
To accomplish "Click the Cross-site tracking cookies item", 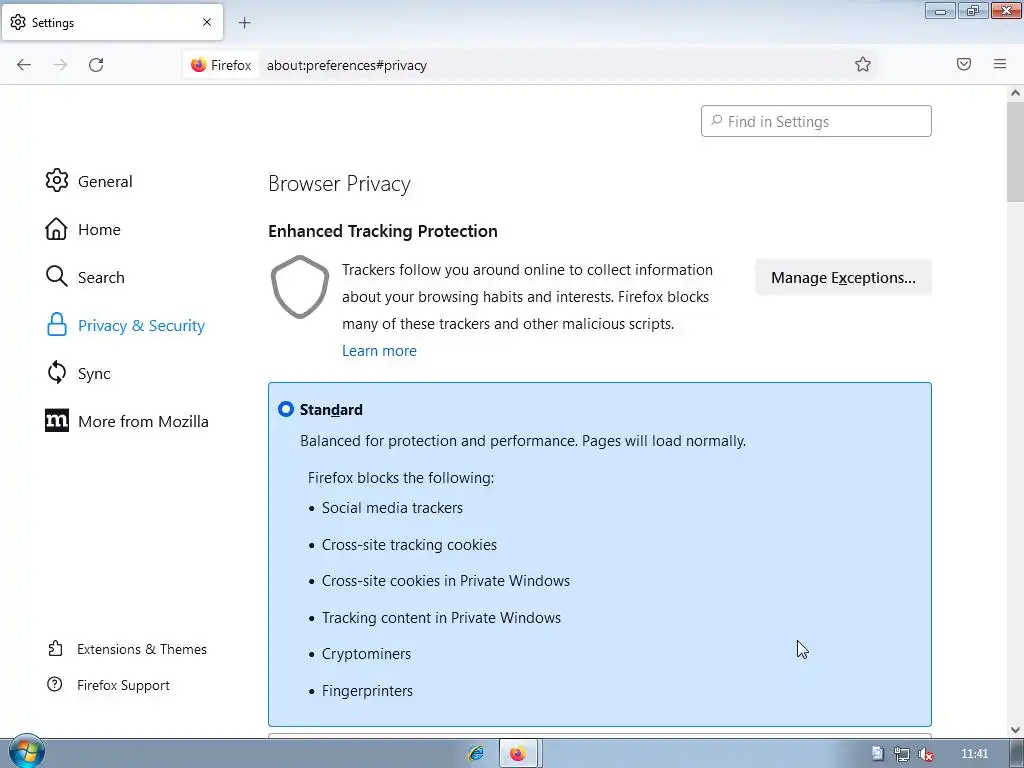I will click(x=409, y=545).
